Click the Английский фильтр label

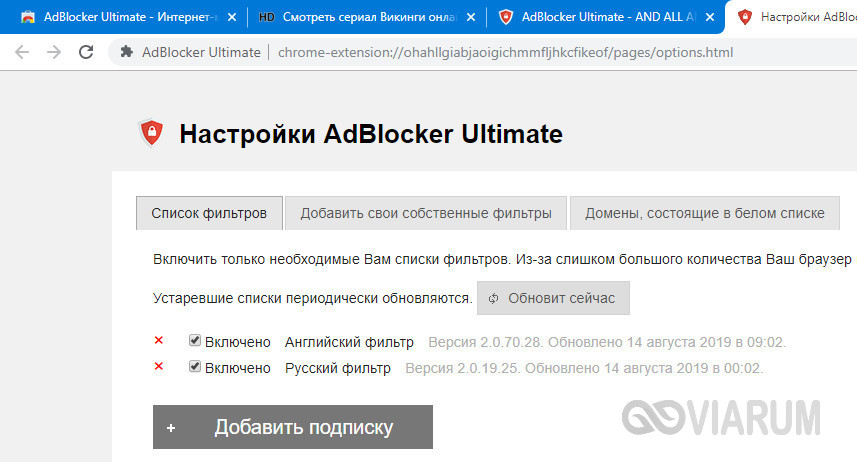click(349, 342)
